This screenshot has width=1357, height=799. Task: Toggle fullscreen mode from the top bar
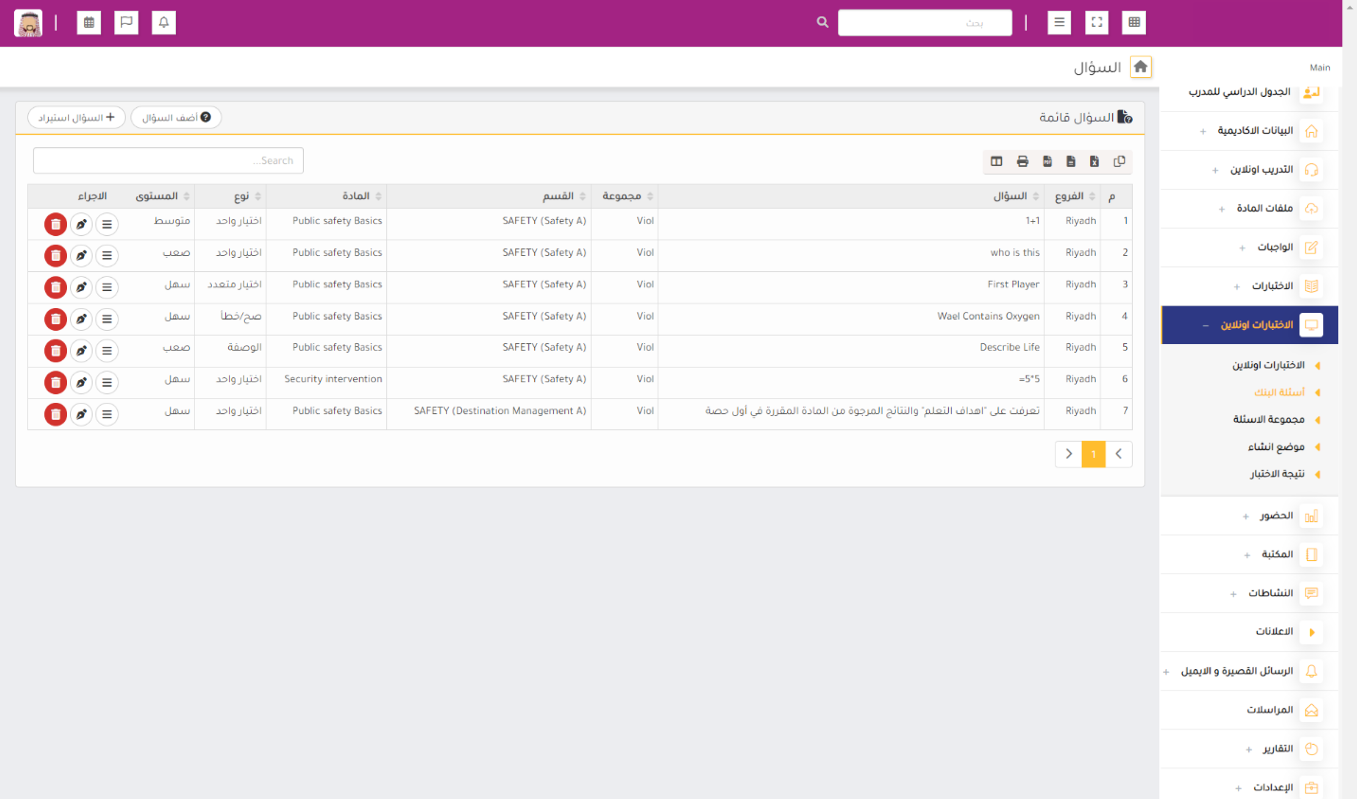click(x=1097, y=22)
